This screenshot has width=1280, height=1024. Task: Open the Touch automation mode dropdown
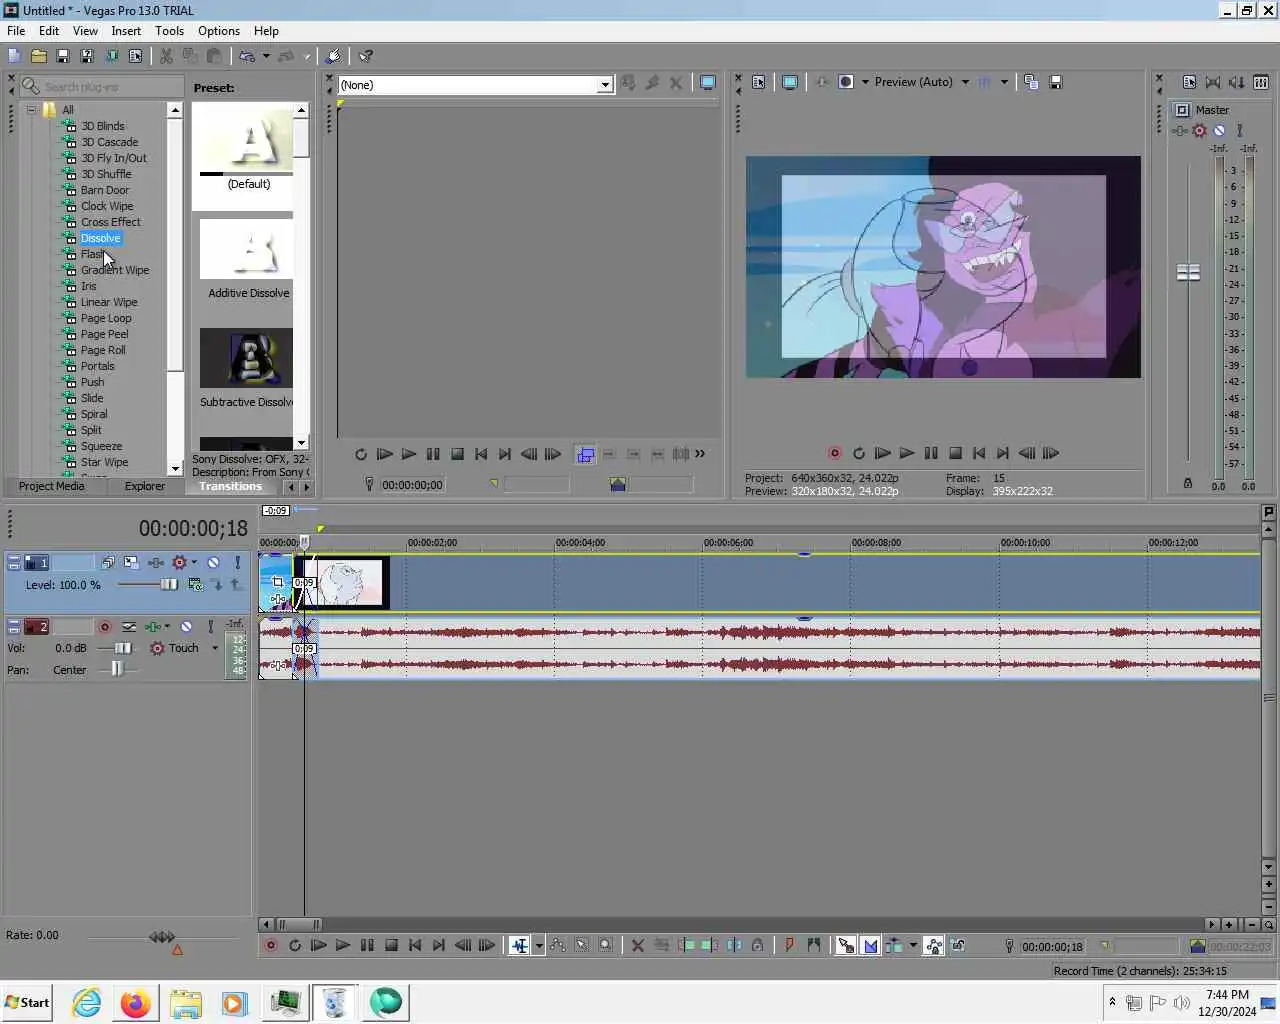coord(215,648)
